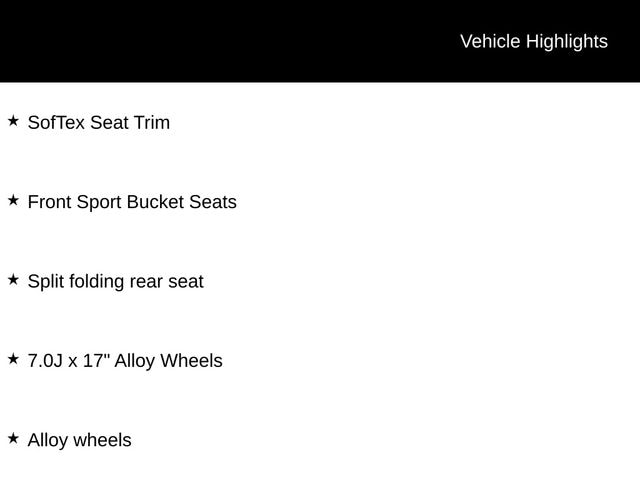640x480 pixels.
Task: Click the word Trim in the first highlight
Action: 152,123
